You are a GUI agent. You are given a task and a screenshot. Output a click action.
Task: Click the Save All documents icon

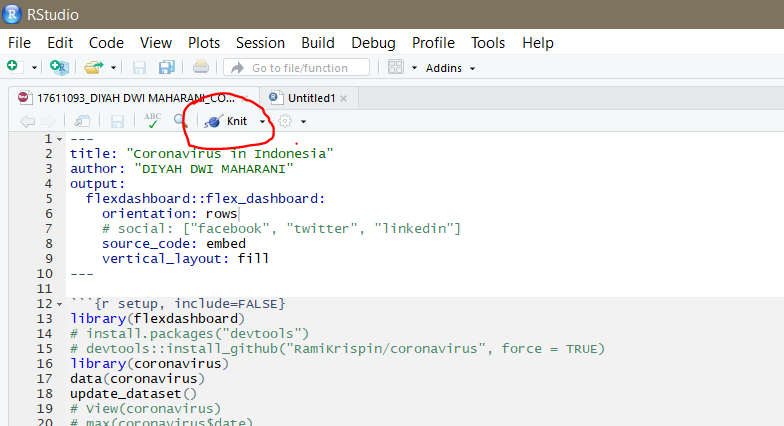pyautogui.click(x=166, y=67)
